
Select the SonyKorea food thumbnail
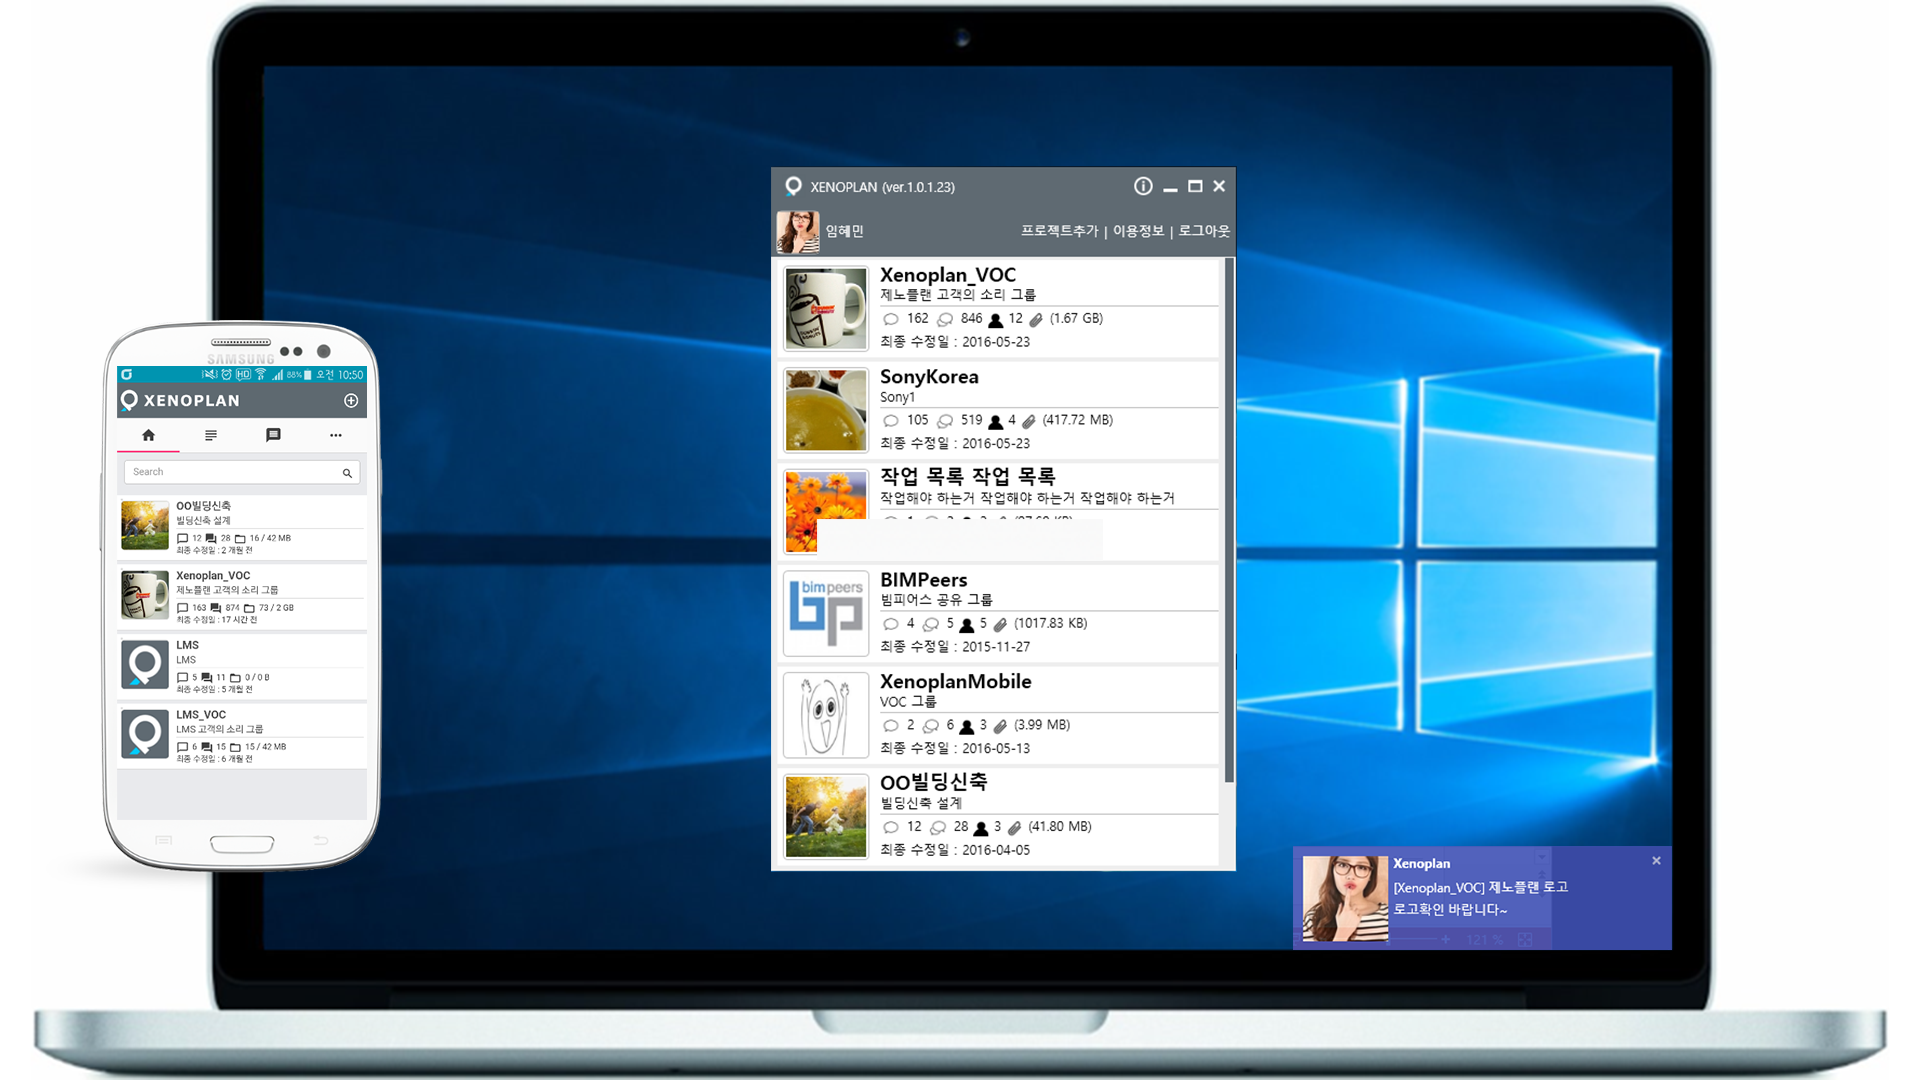826,410
